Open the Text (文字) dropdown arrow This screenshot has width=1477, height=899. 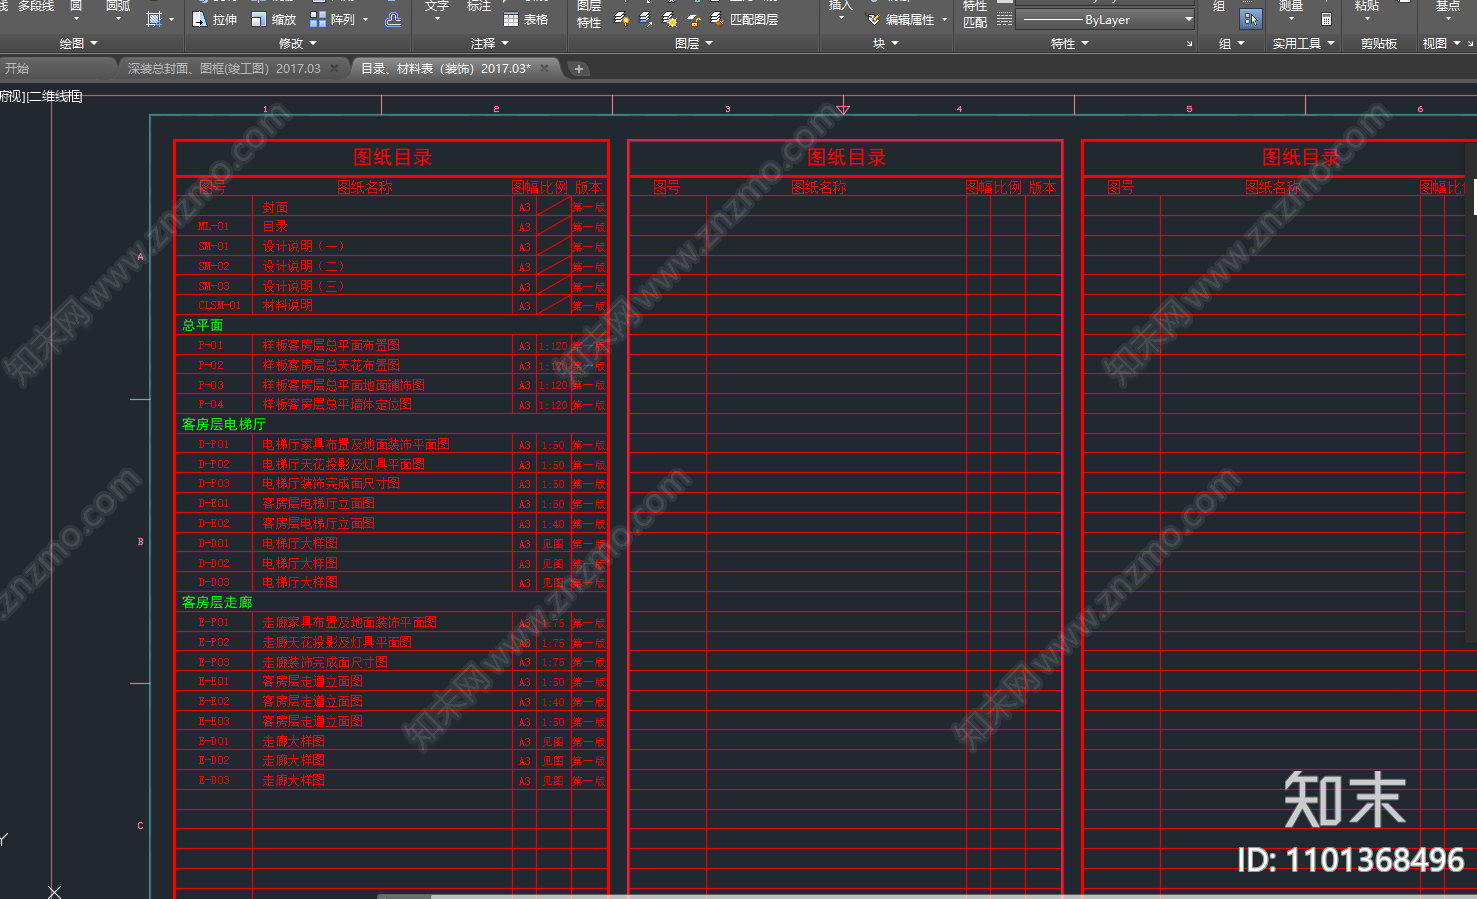437,19
